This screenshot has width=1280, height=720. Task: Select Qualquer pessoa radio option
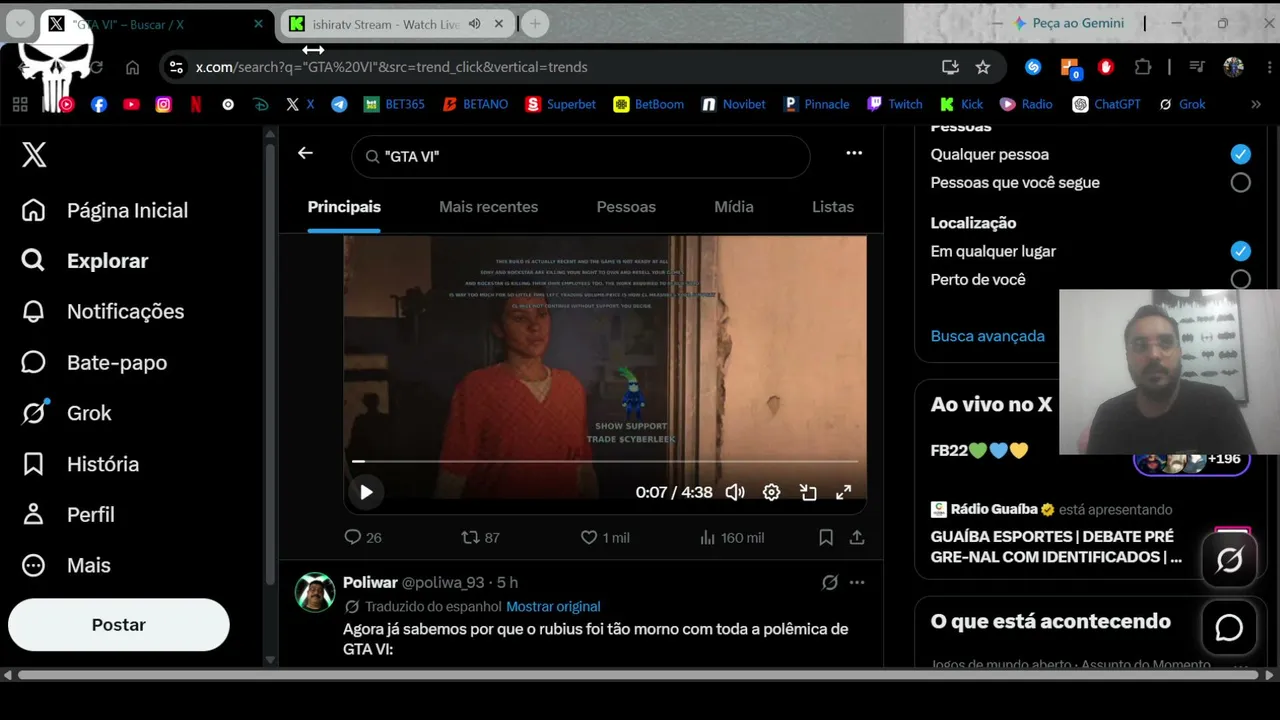pos(1241,154)
